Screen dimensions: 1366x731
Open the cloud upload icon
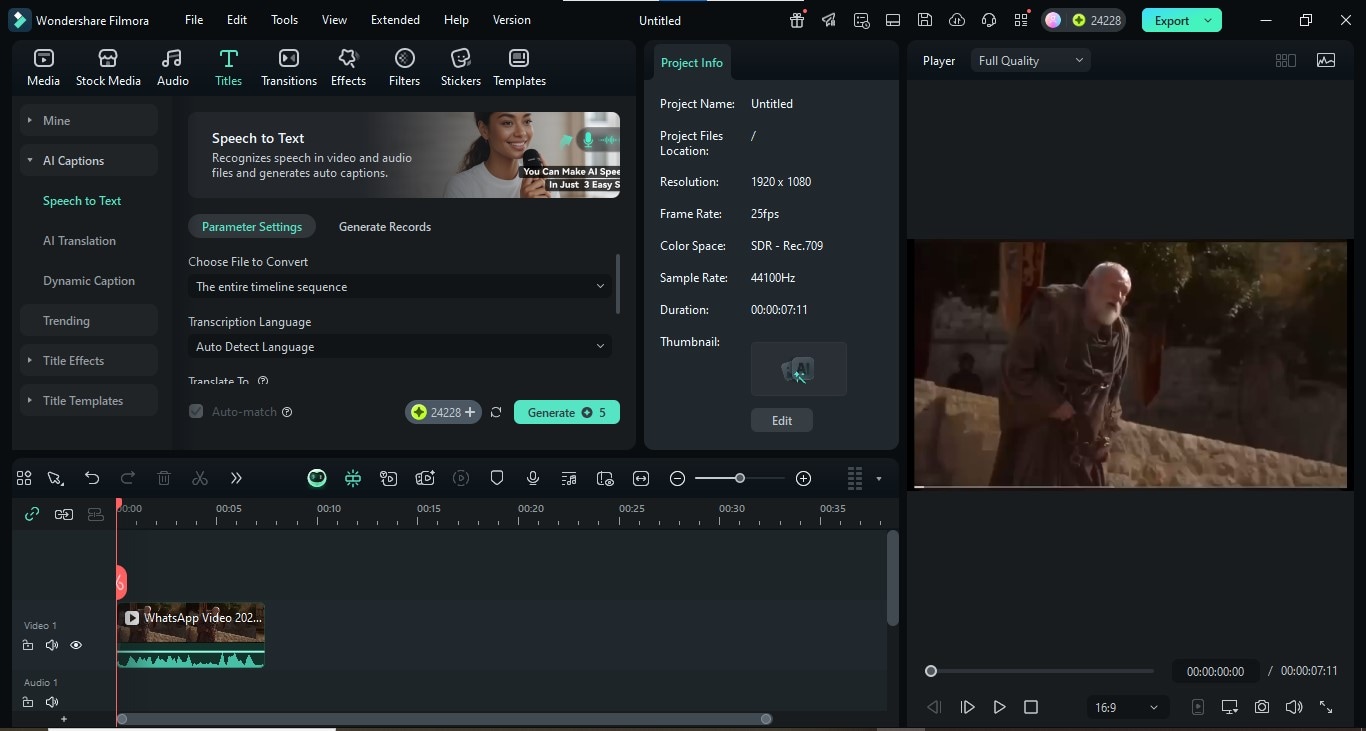(x=957, y=20)
